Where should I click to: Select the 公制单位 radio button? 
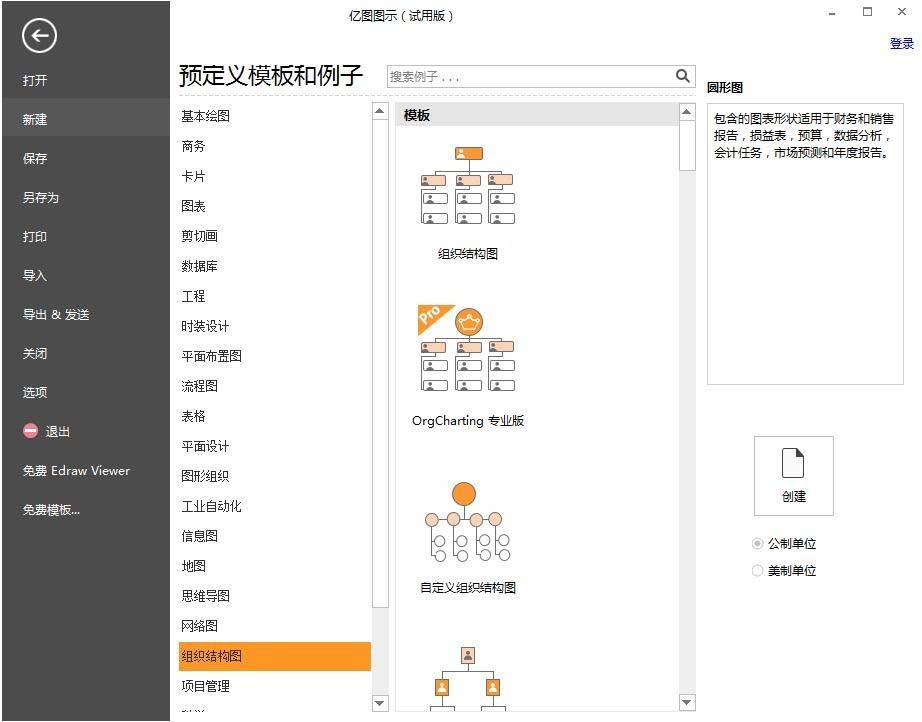pos(758,543)
